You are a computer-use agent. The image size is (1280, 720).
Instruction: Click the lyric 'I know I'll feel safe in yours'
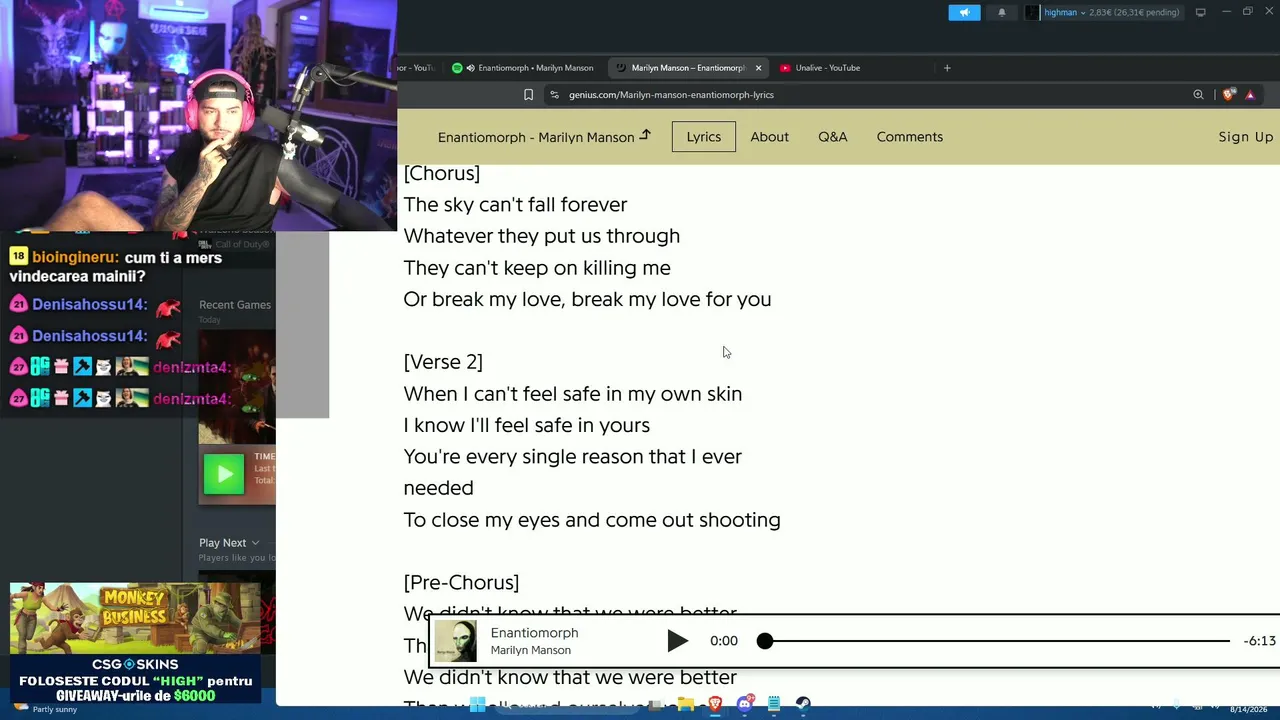point(527,425)
